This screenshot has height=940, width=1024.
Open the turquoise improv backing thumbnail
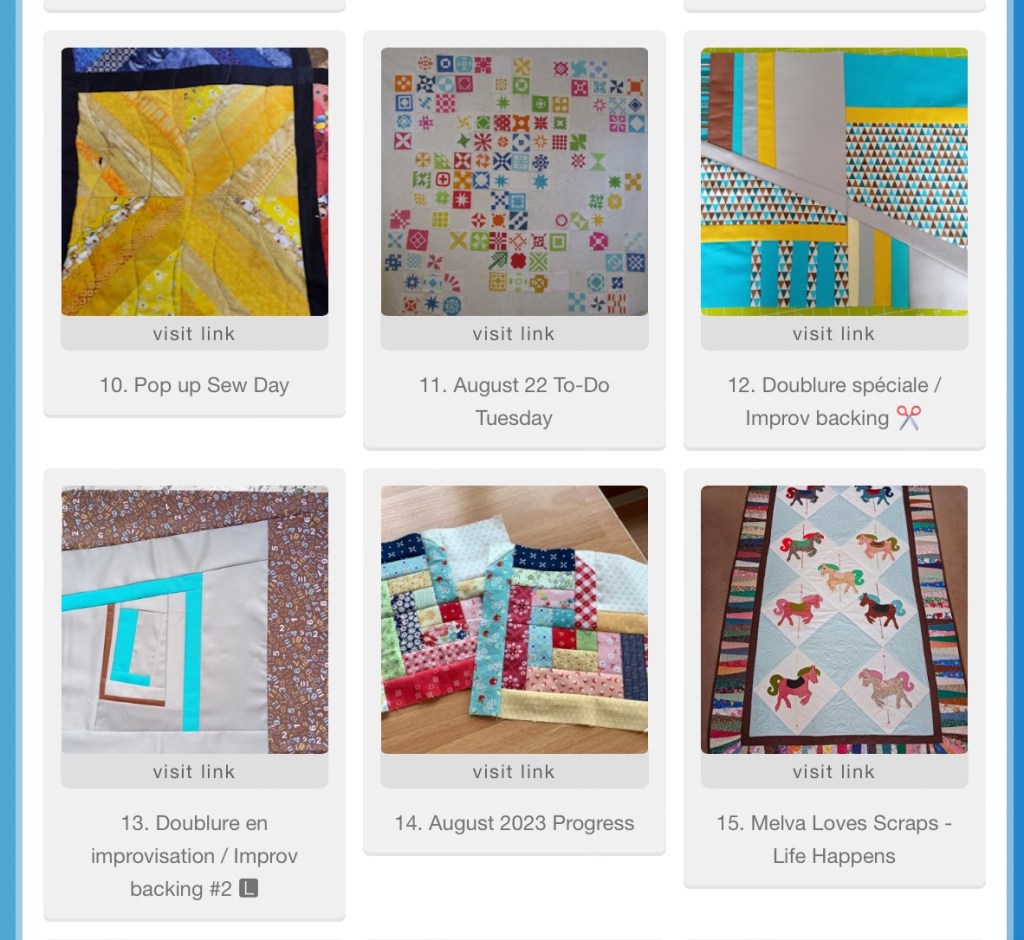pos(834,182)
